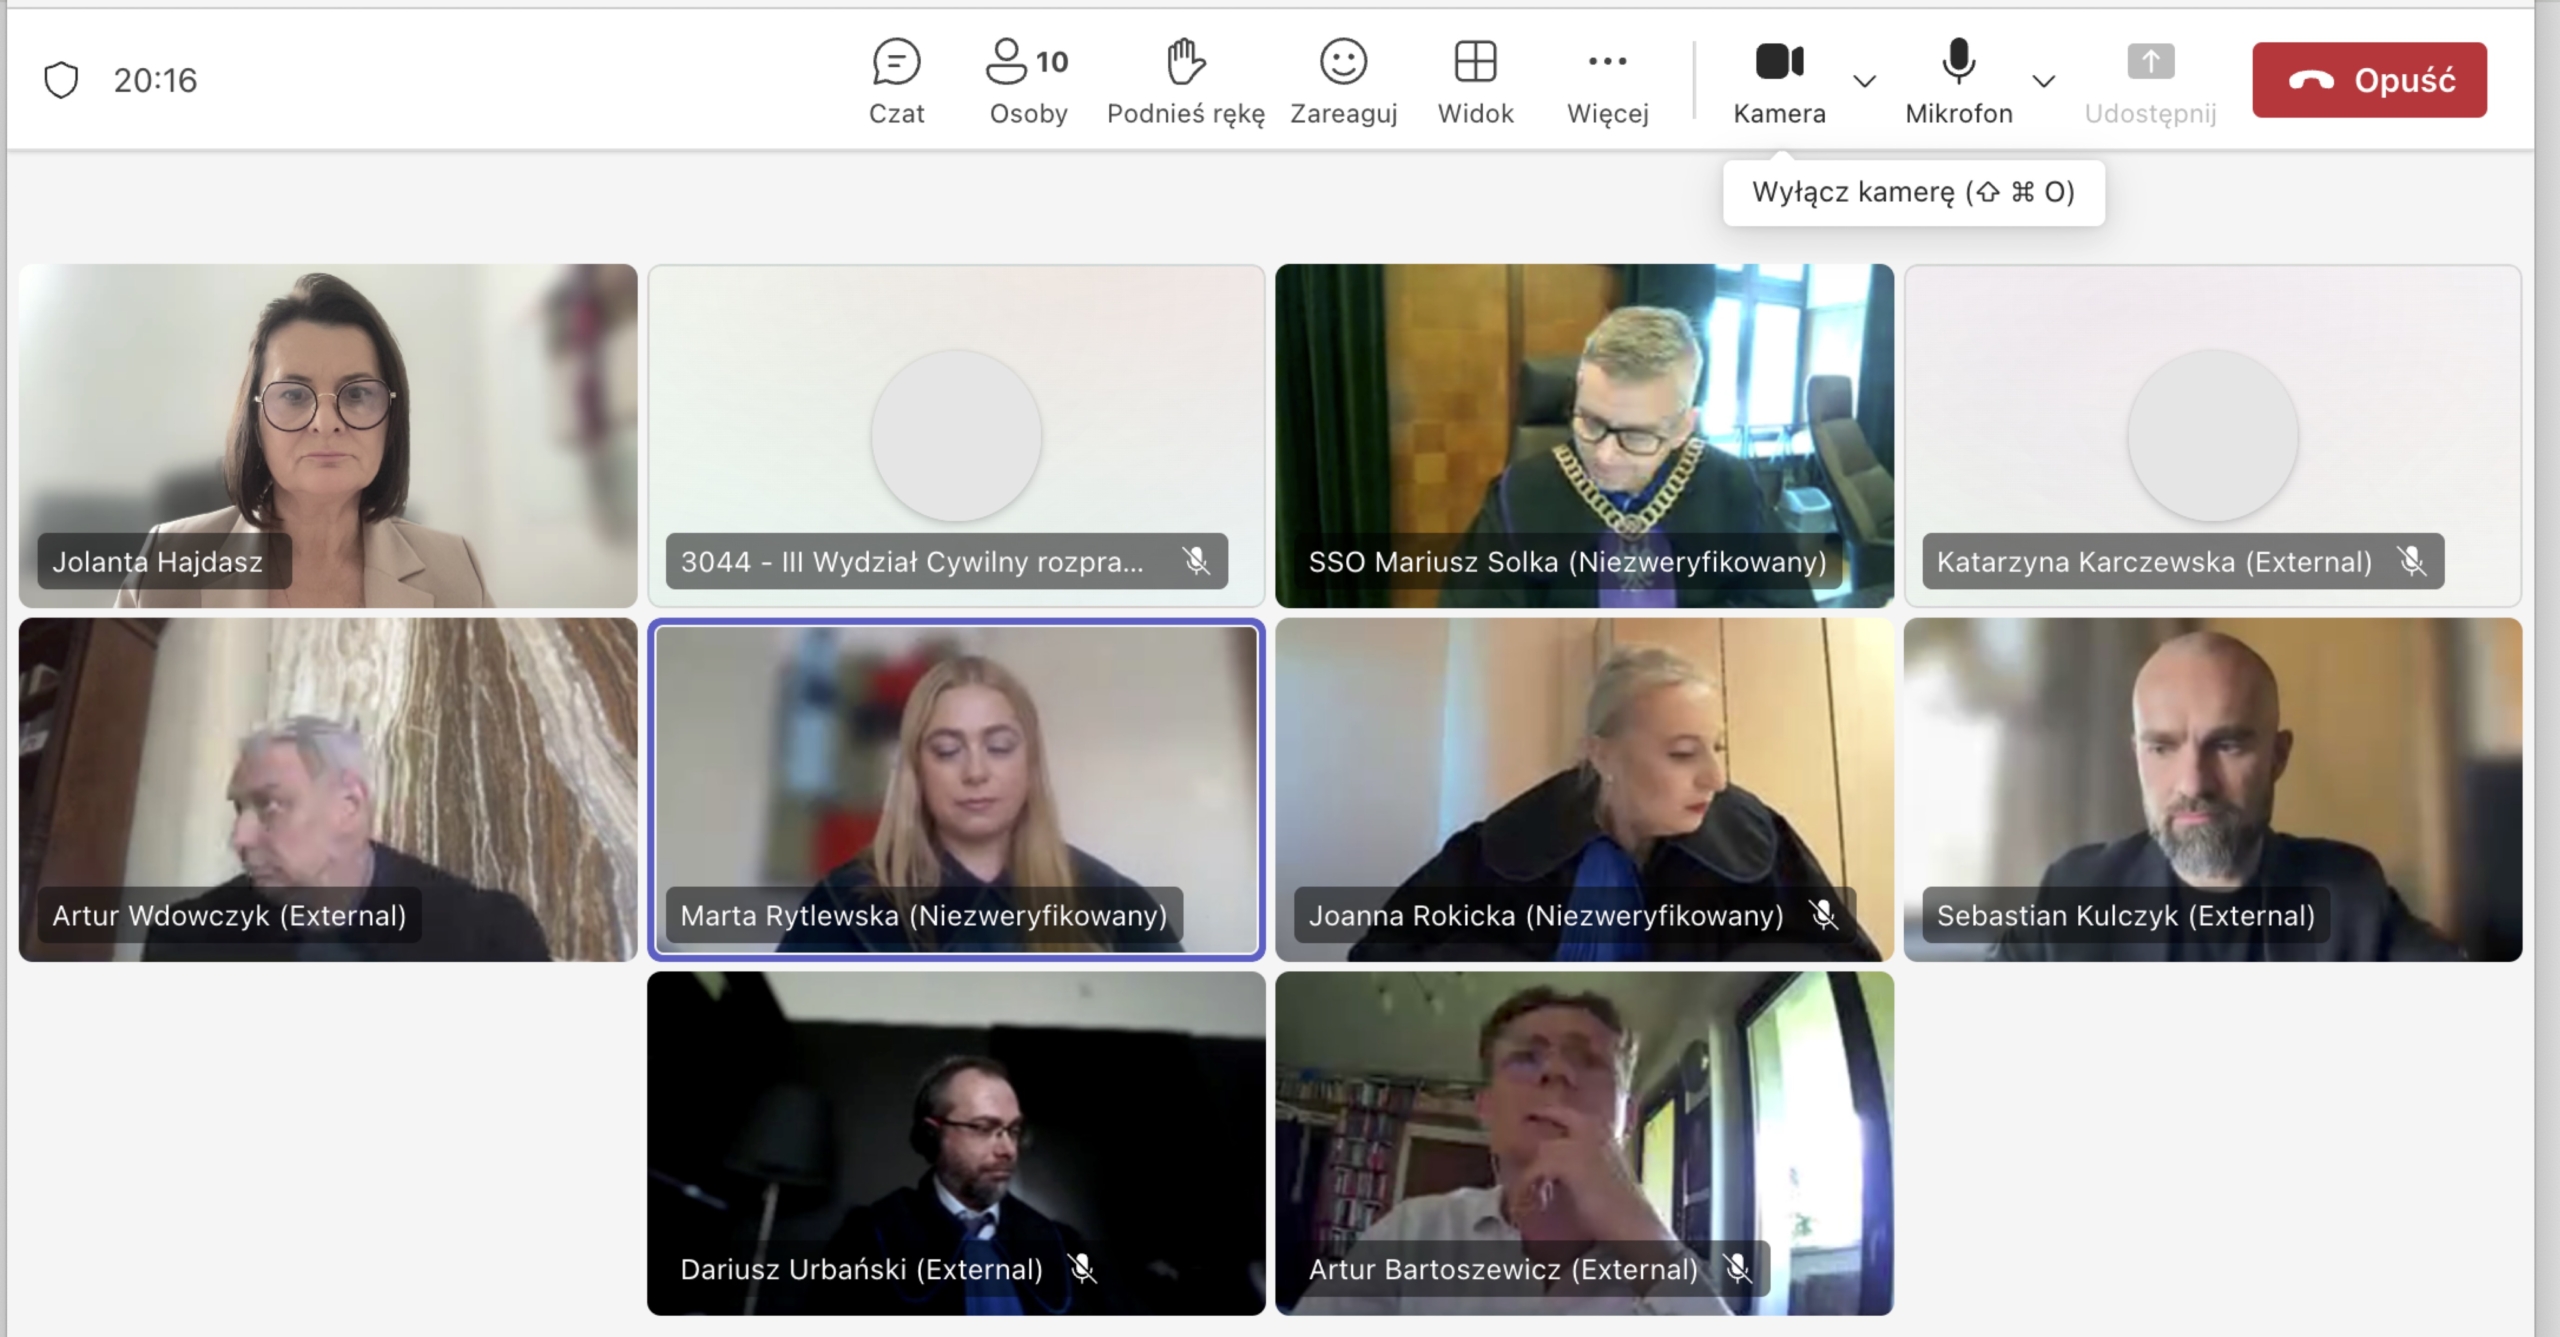This screenshot has width=2560, height=1337.
Task: Toggle the Kamera camera off
Action: click(x=1779, y=82)
